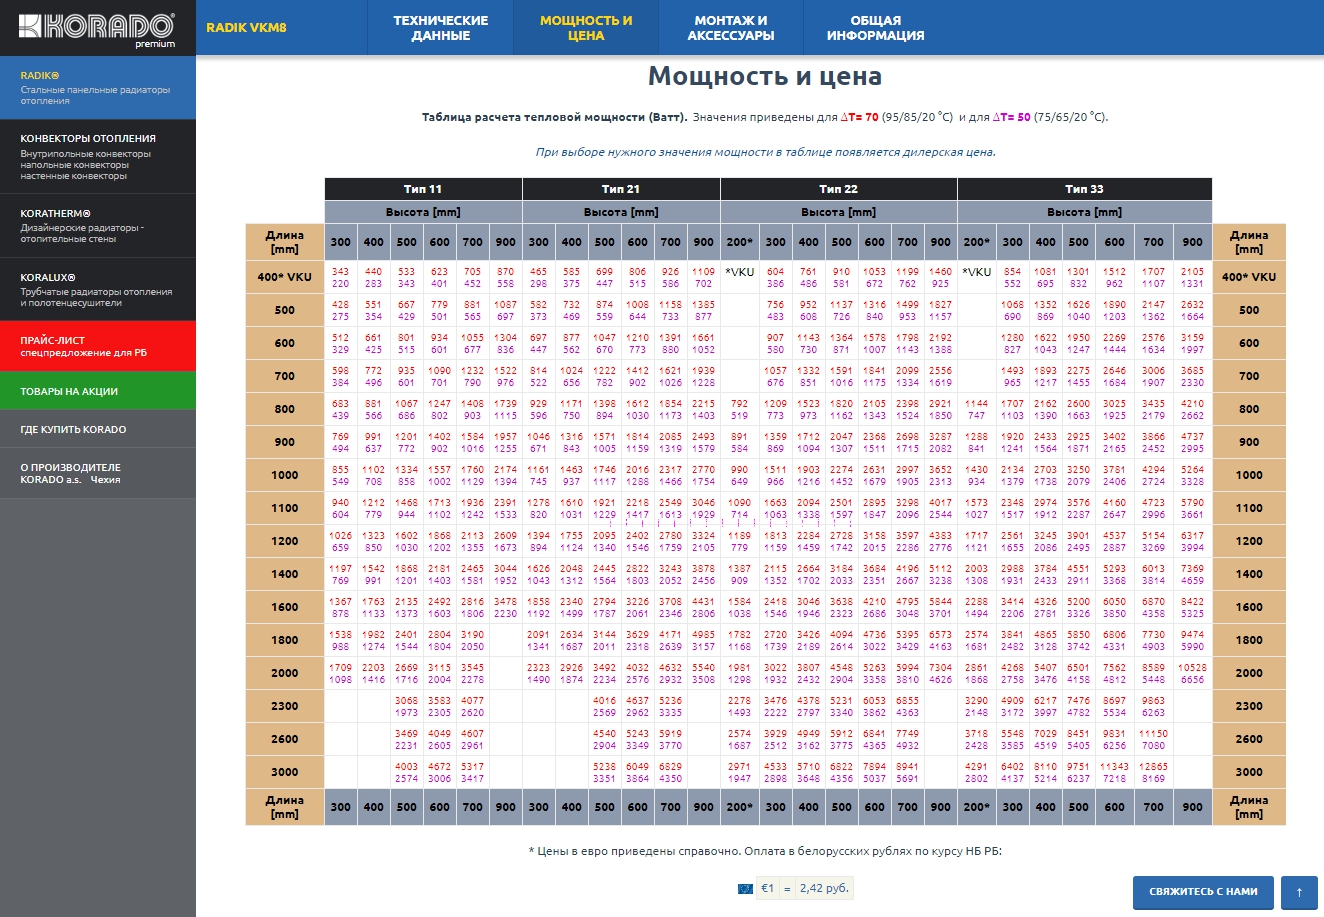Select the МОЩНОСТЬ И ЦЕНА tab
The width and height of the screenshot is (1324, 917).
586,28
